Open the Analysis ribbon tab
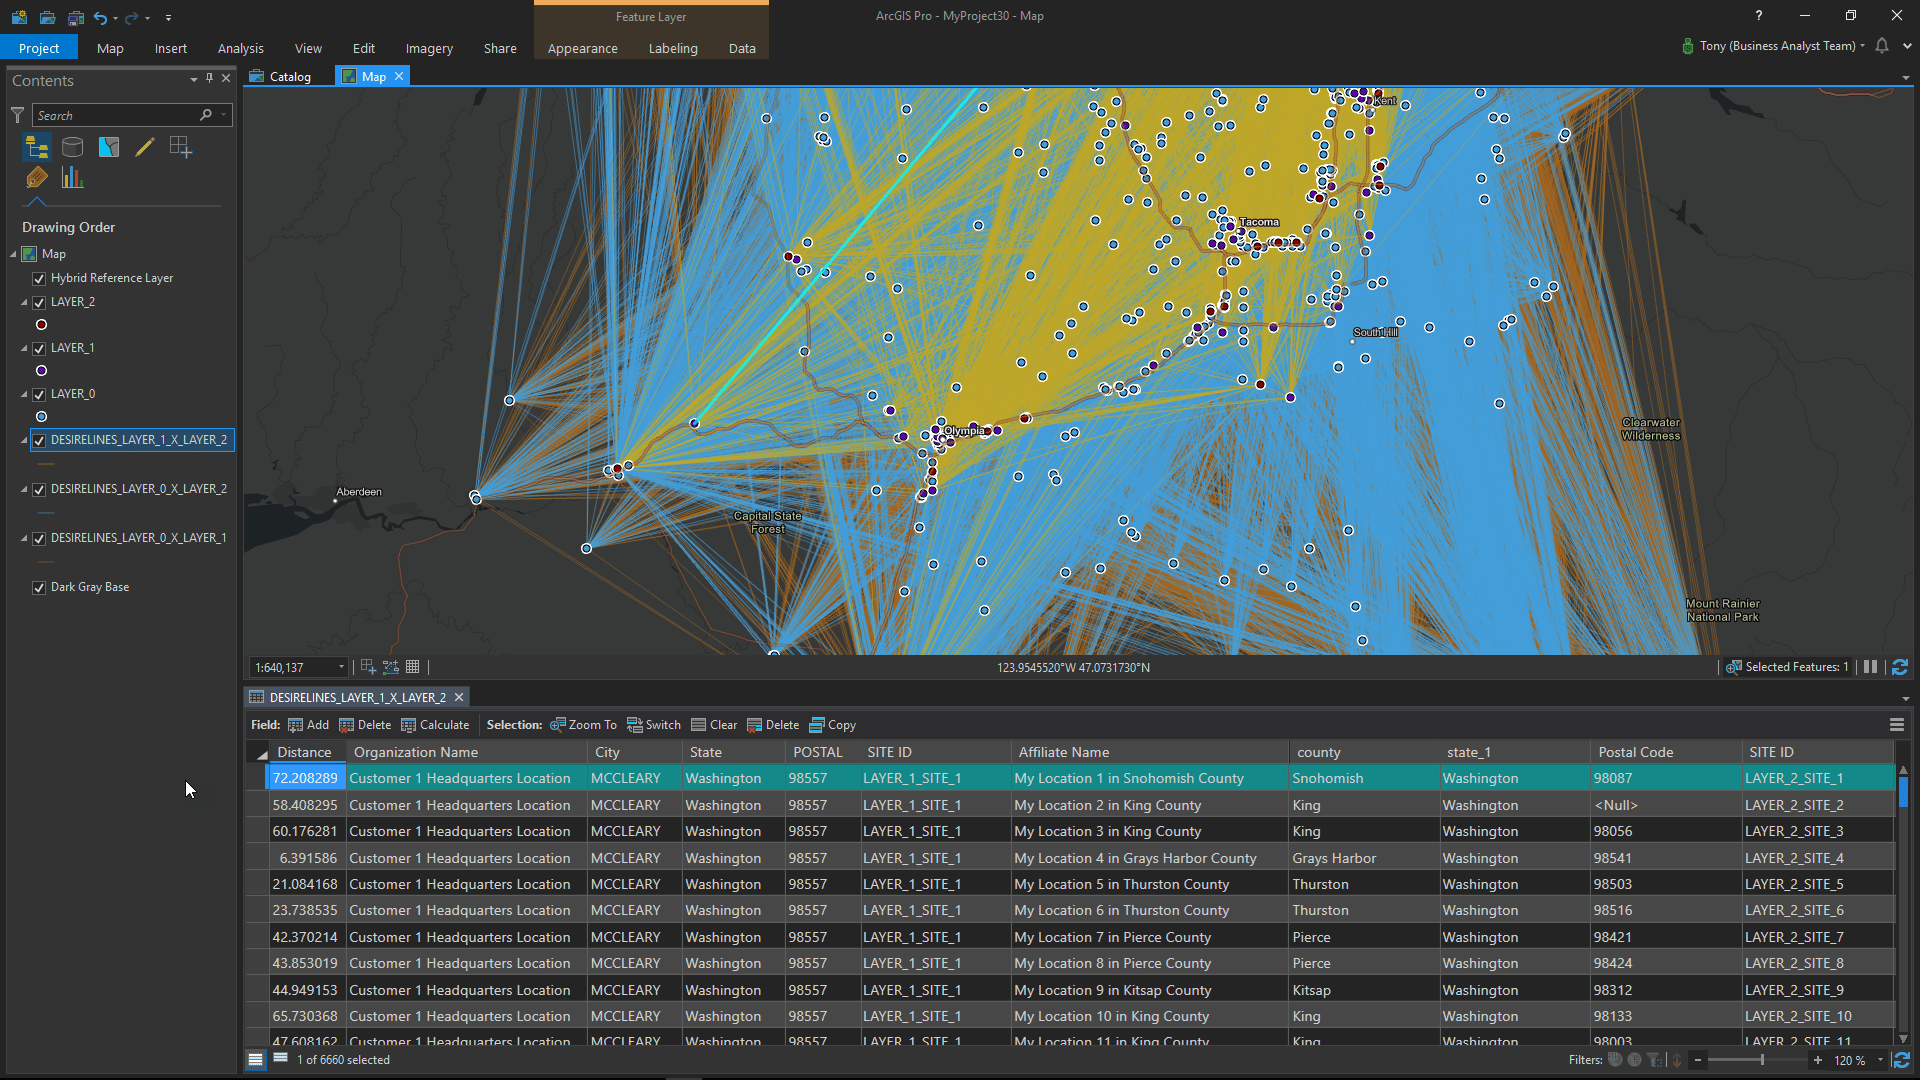1920x1080 pixels. pos(240,48)
